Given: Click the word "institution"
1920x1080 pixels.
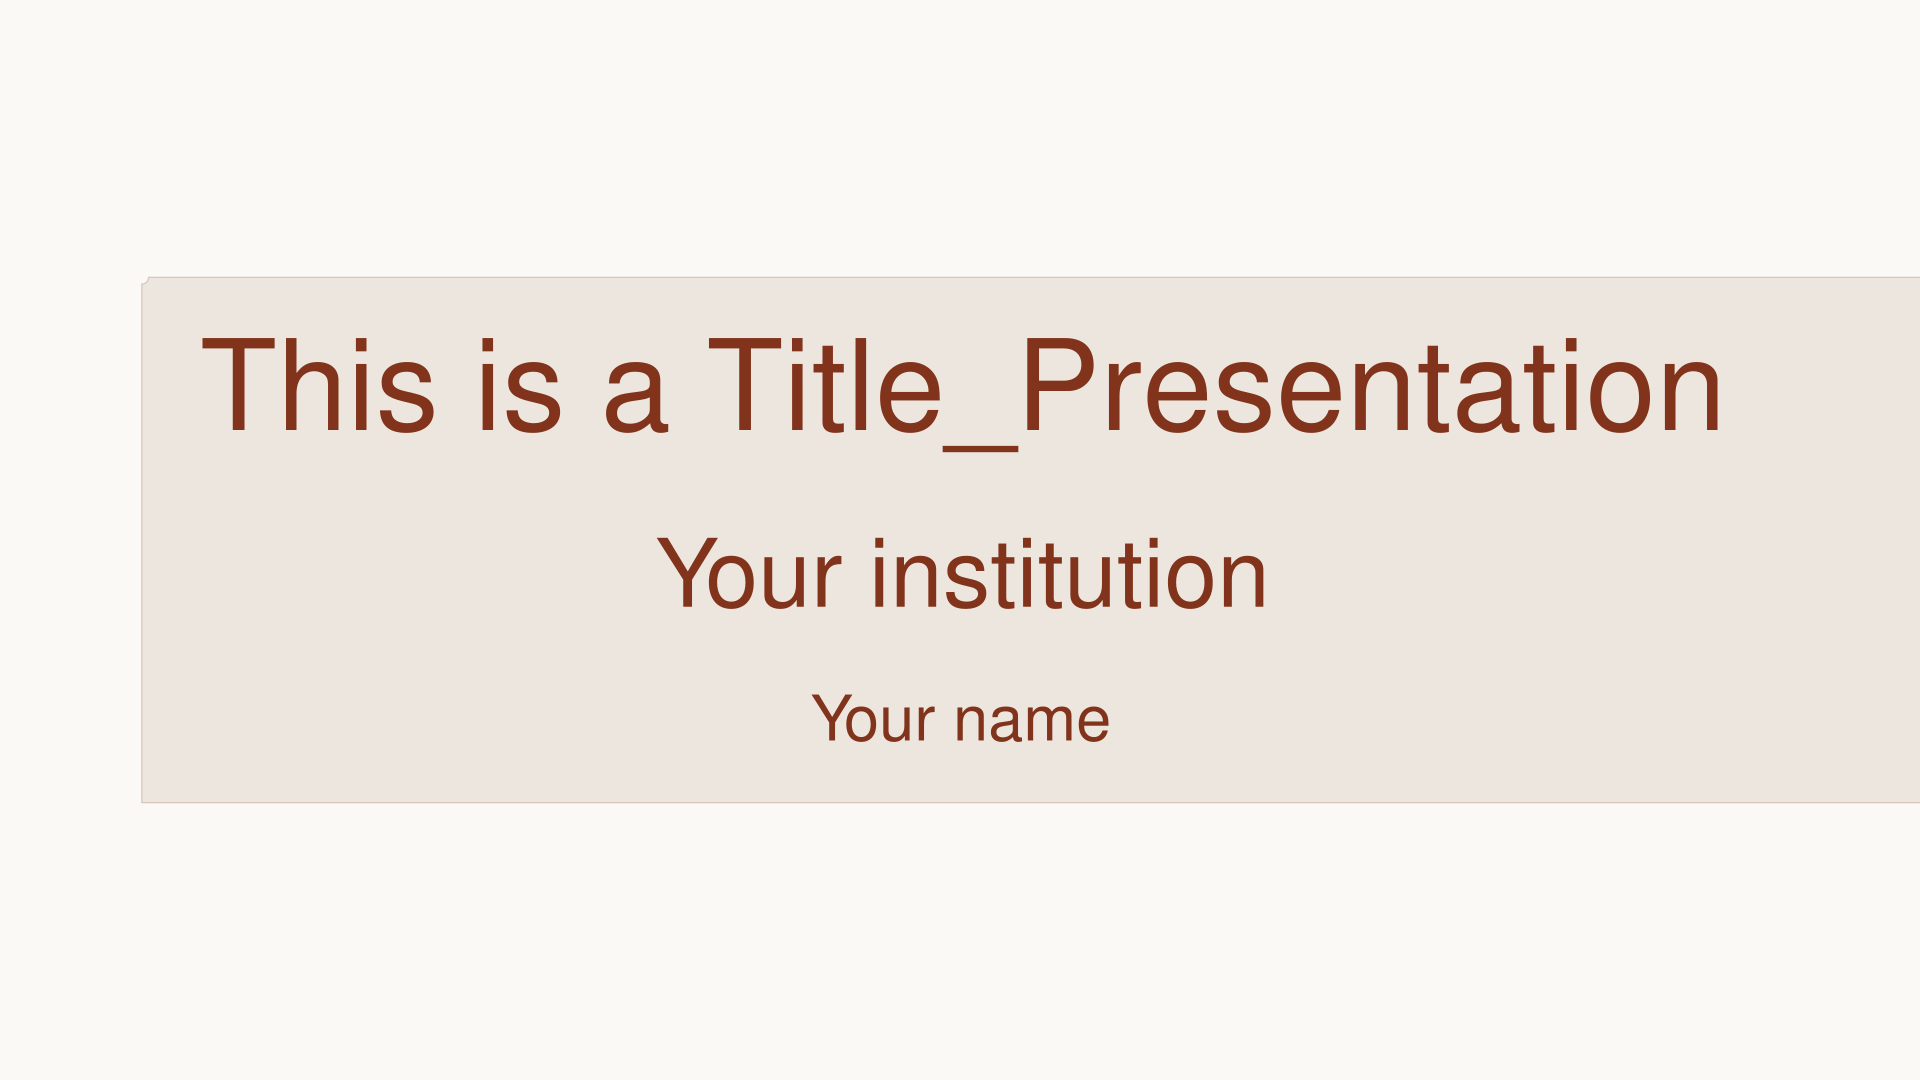Looking at the screenshot, I should (1069, 574).
